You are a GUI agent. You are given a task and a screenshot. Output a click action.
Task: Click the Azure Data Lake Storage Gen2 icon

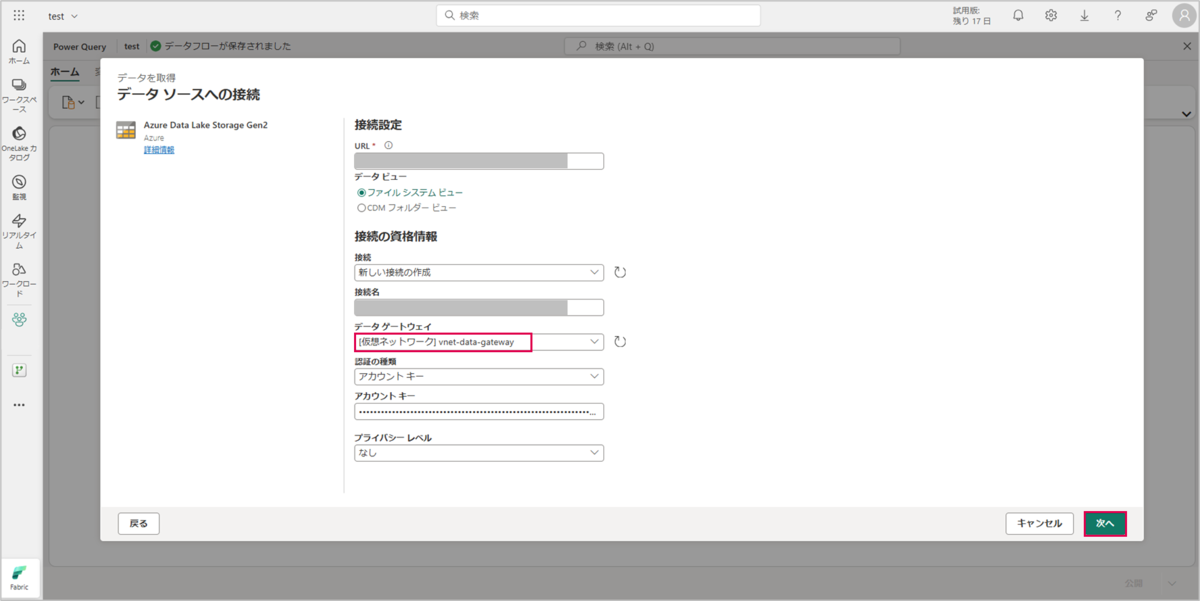tap(126, 130)
